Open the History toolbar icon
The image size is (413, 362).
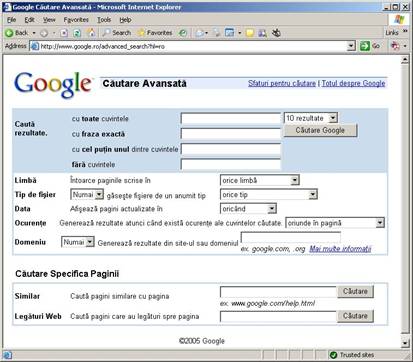click(183, 33)
